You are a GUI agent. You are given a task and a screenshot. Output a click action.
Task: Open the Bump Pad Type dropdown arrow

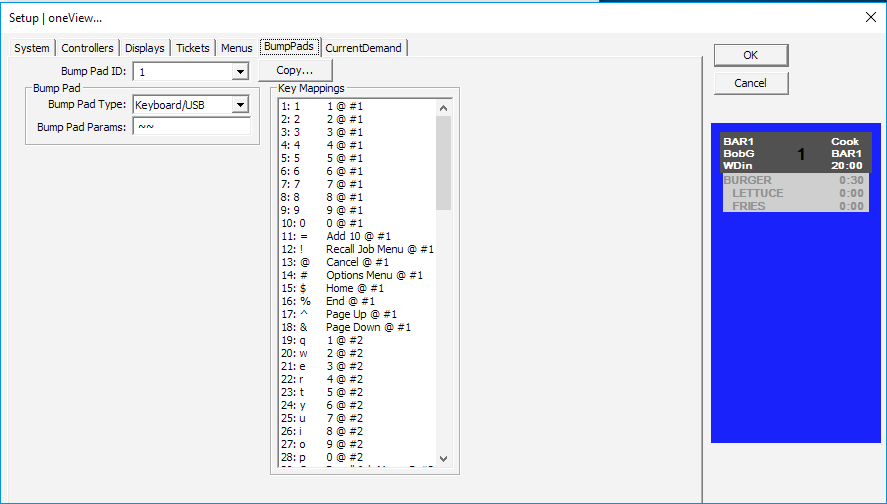(x=240, y=105)
